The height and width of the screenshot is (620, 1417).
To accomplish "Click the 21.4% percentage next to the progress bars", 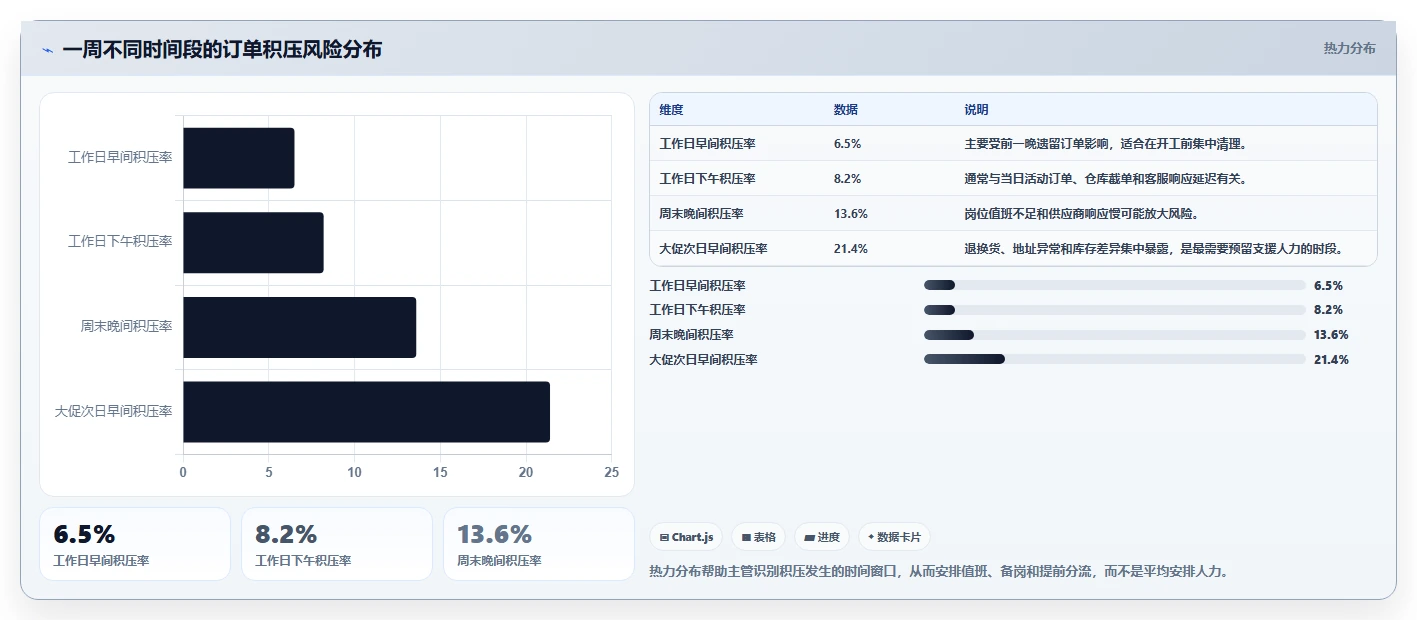I will (x=1331, y=360).
